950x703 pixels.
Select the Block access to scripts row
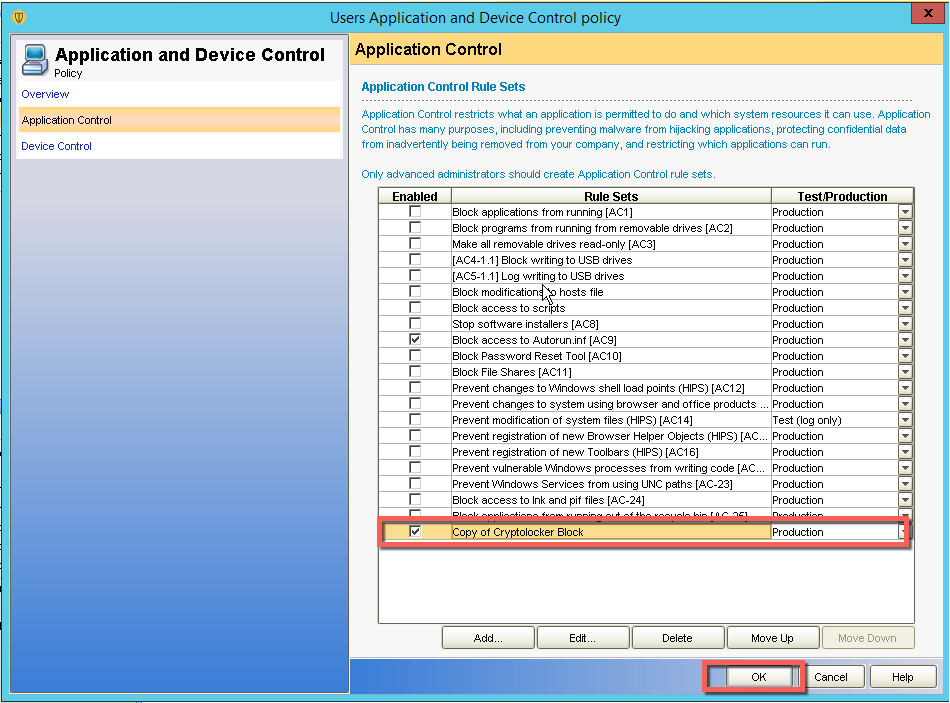(610, 308)
